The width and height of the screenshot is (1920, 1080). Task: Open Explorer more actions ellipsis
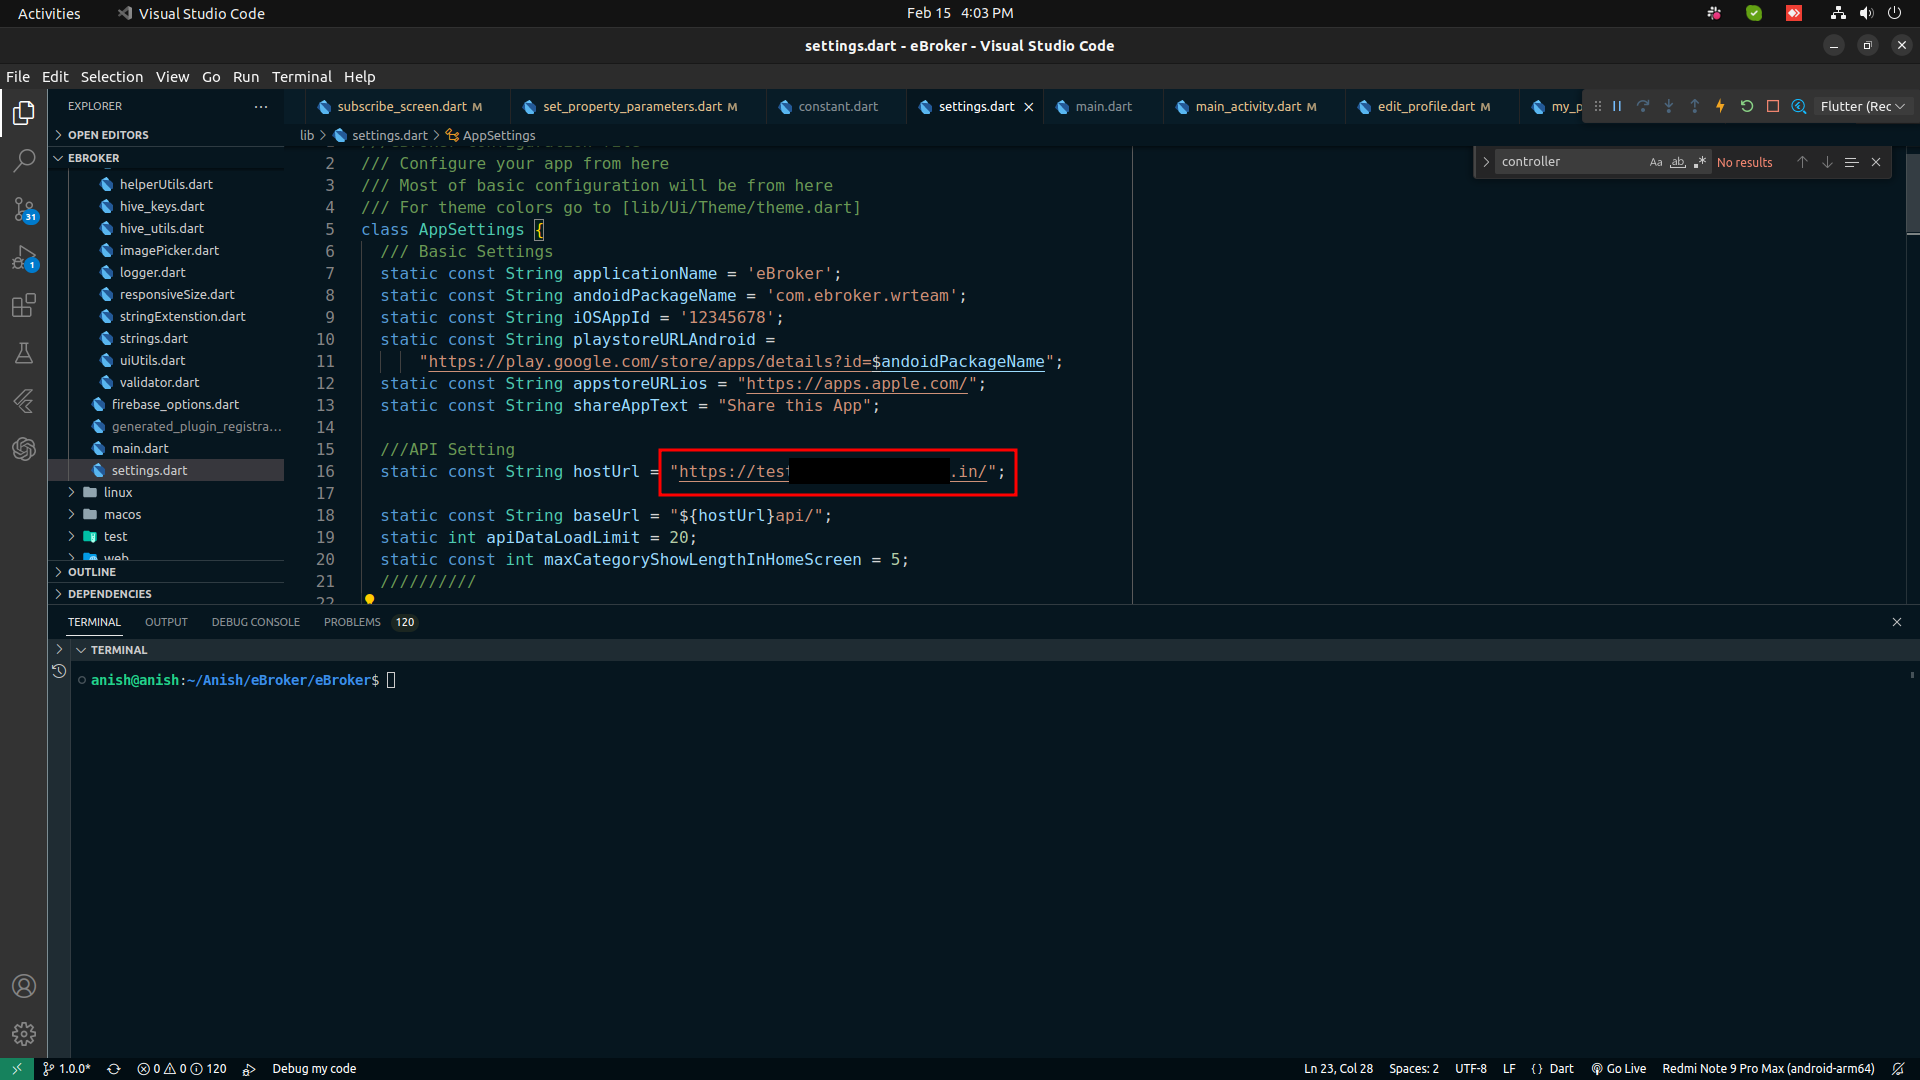pyautogui.click(x=261, y=106)
